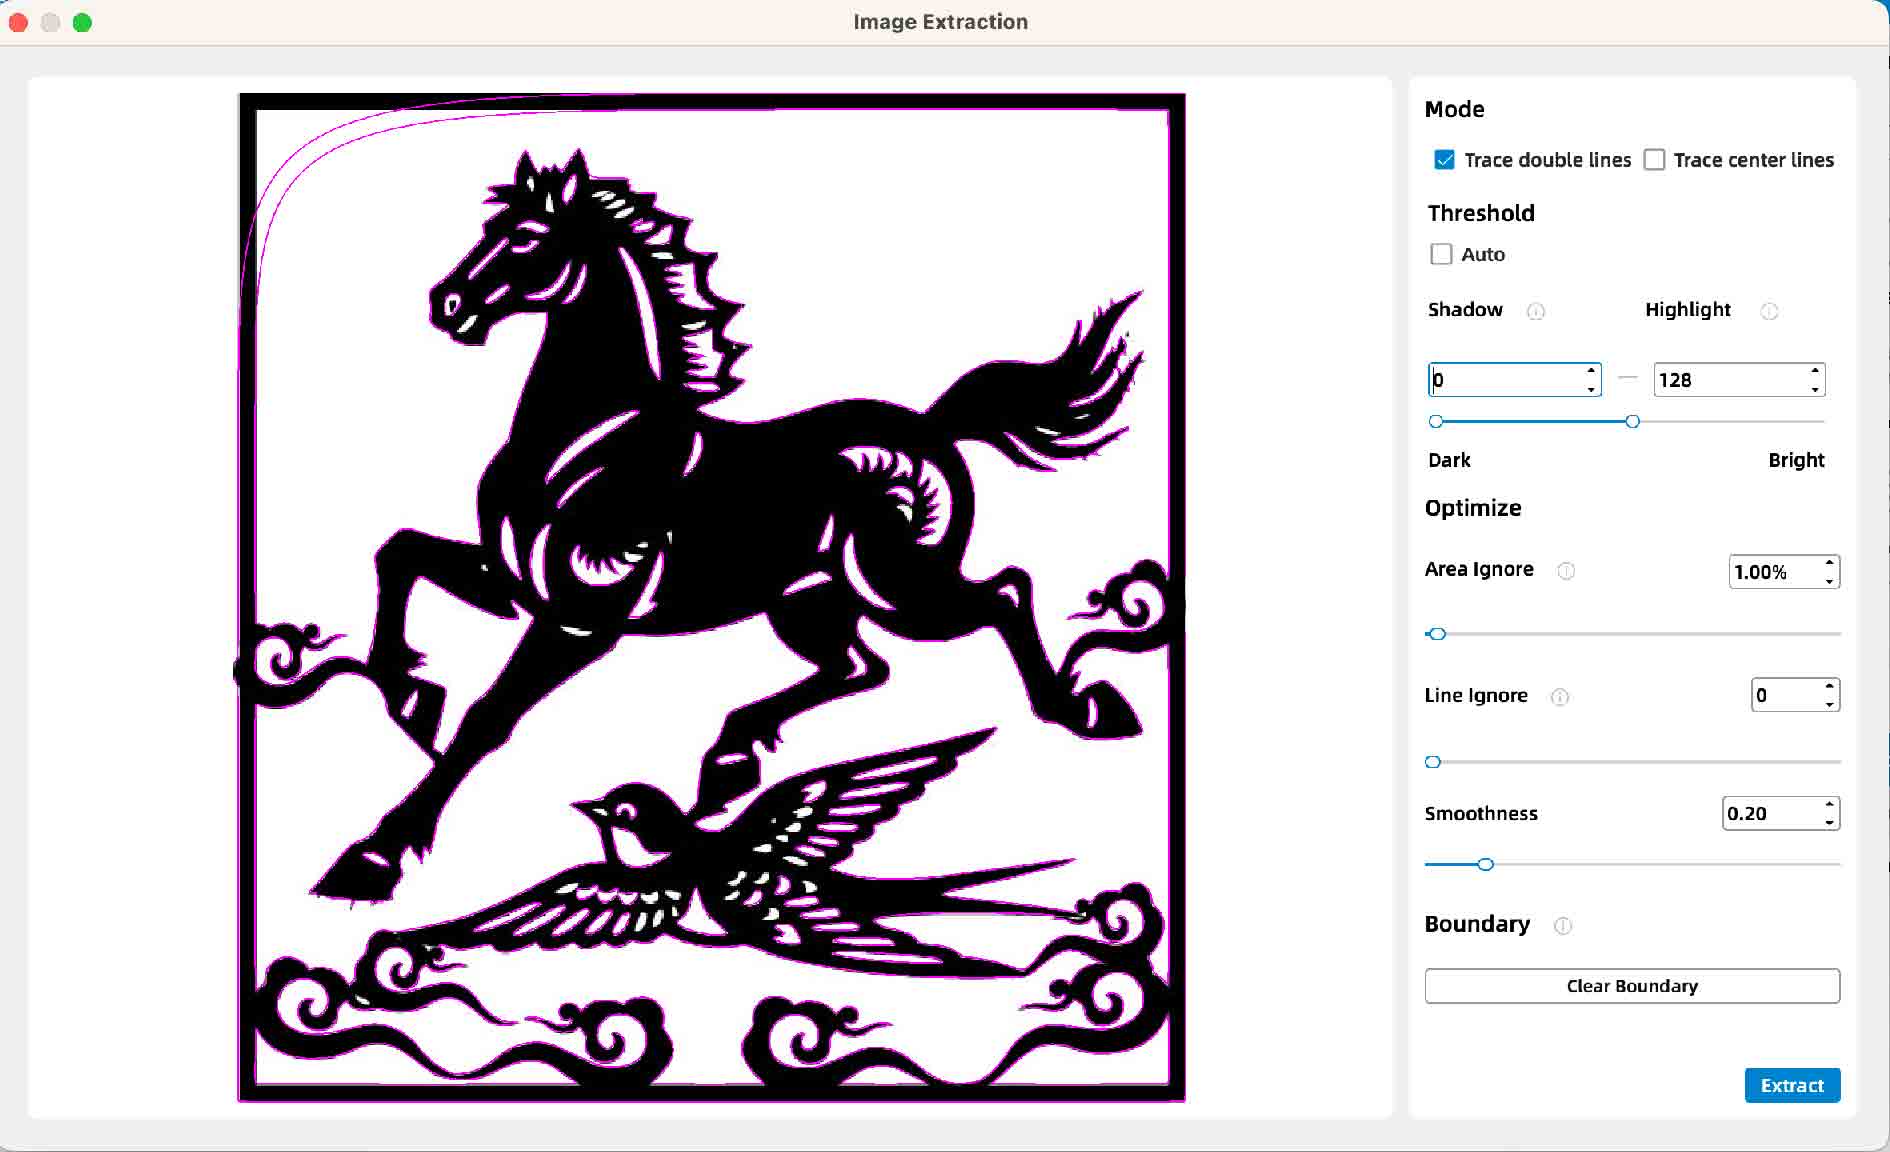This screenshot has height=1152, width=1890.
Task: Click the Shadow threshold slider handle
Action: (x=1436, y=421)
